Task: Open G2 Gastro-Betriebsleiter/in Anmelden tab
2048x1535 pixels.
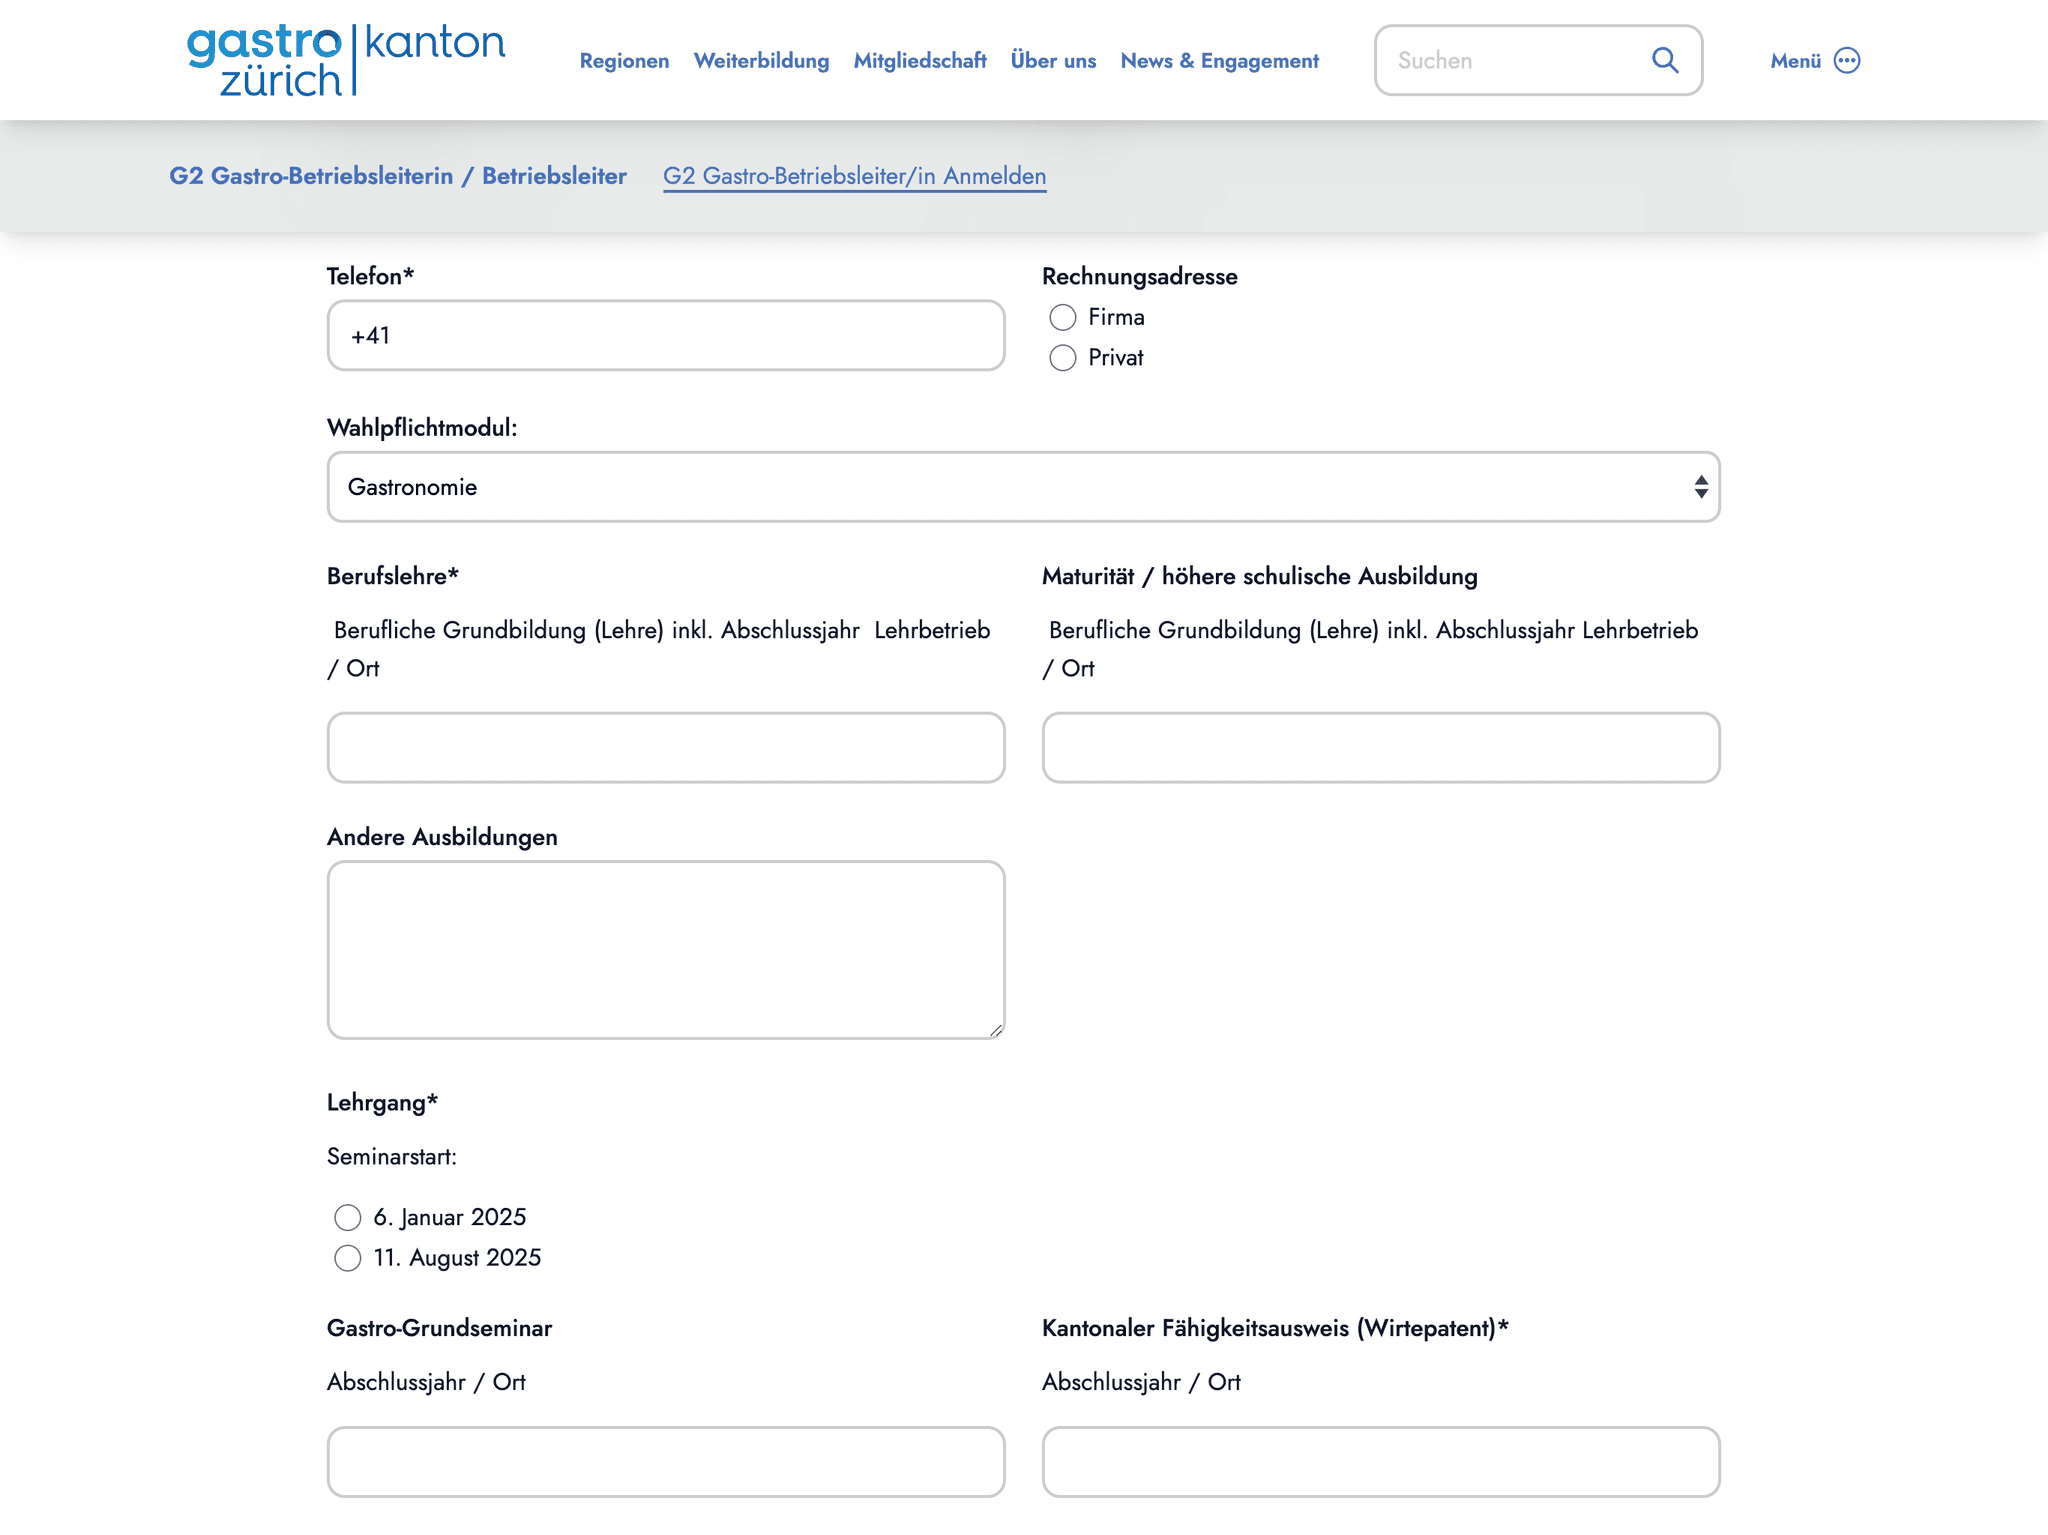Action: 855,176
